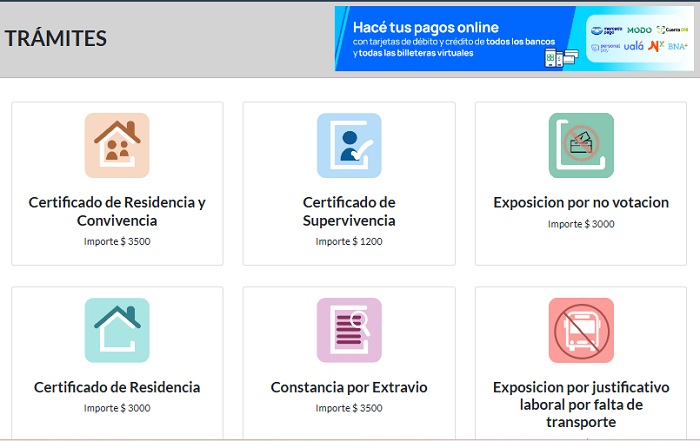Open Certificado de Residencia y Convivencia title
Viewport: 700px width, 441px height.
pyautogui.click(x=117, y=211)
